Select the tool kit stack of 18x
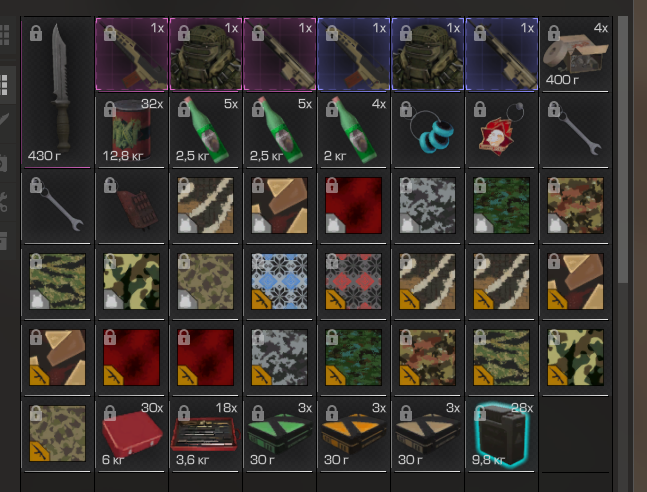647x492 pixels. 205,434
